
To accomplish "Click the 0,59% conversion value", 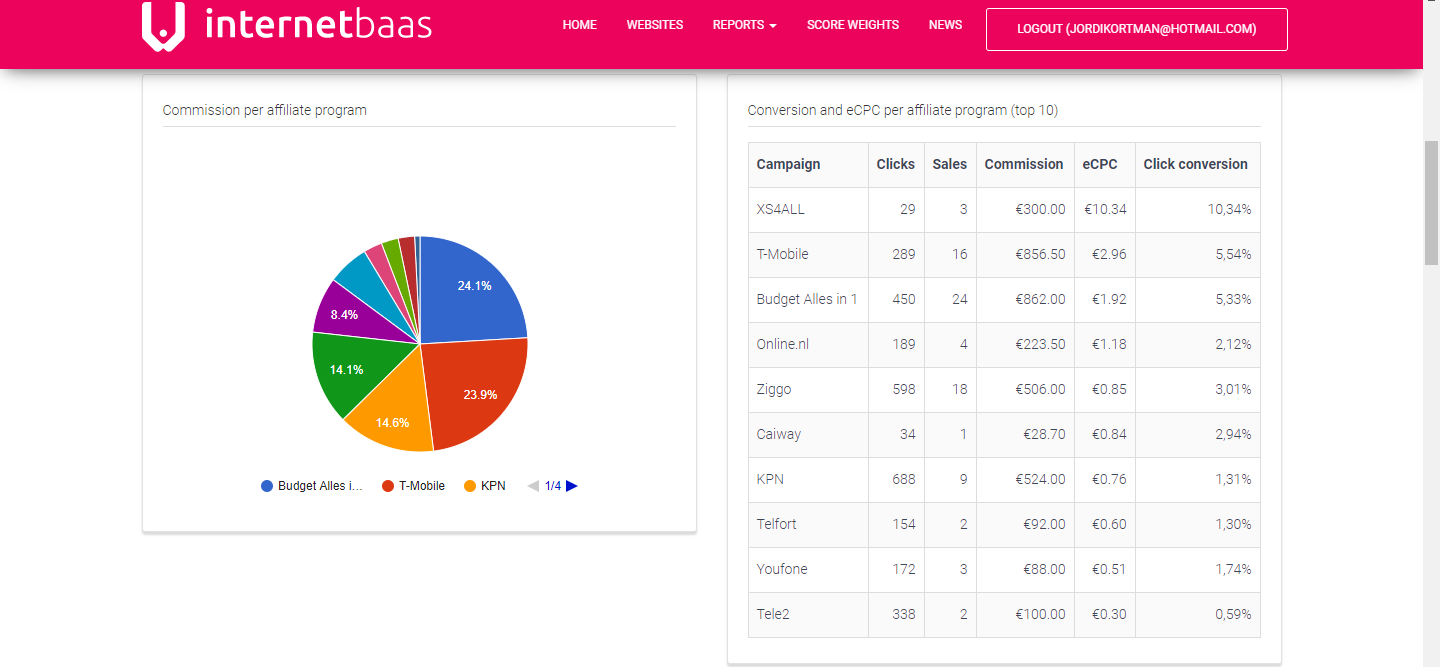I will click(1233, 614).
